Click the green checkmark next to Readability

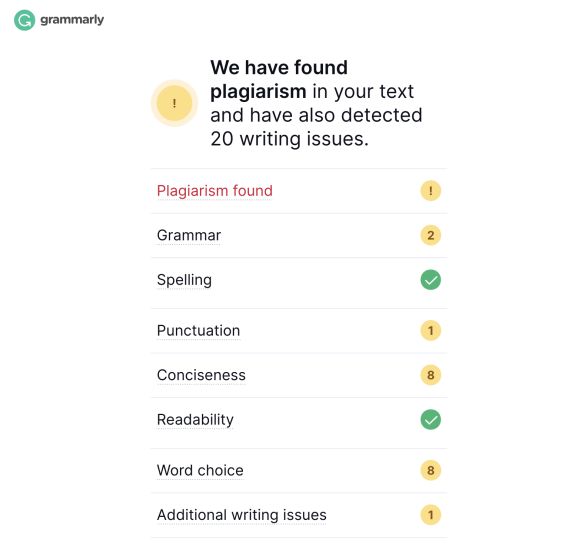(x=430, y=420)
